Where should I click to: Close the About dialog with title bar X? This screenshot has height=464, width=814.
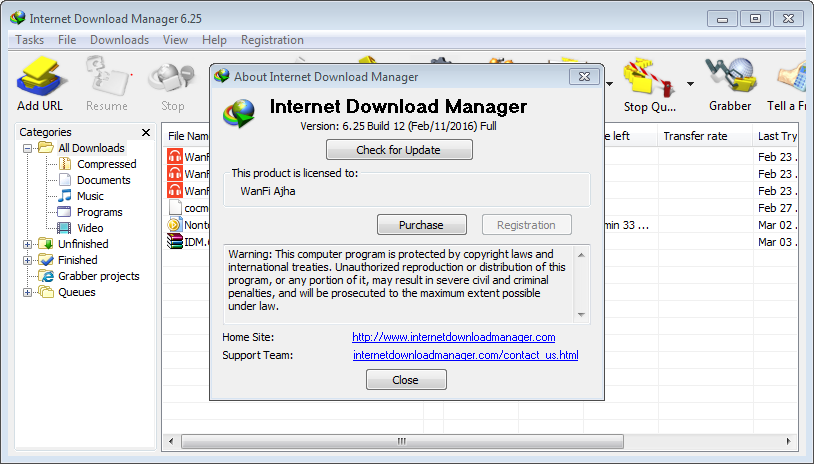point(584,77)
